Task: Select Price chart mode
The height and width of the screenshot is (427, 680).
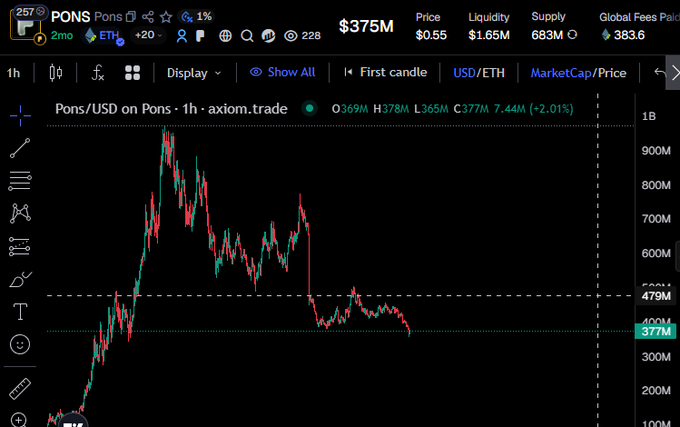Action: click(x=612, y=73)
